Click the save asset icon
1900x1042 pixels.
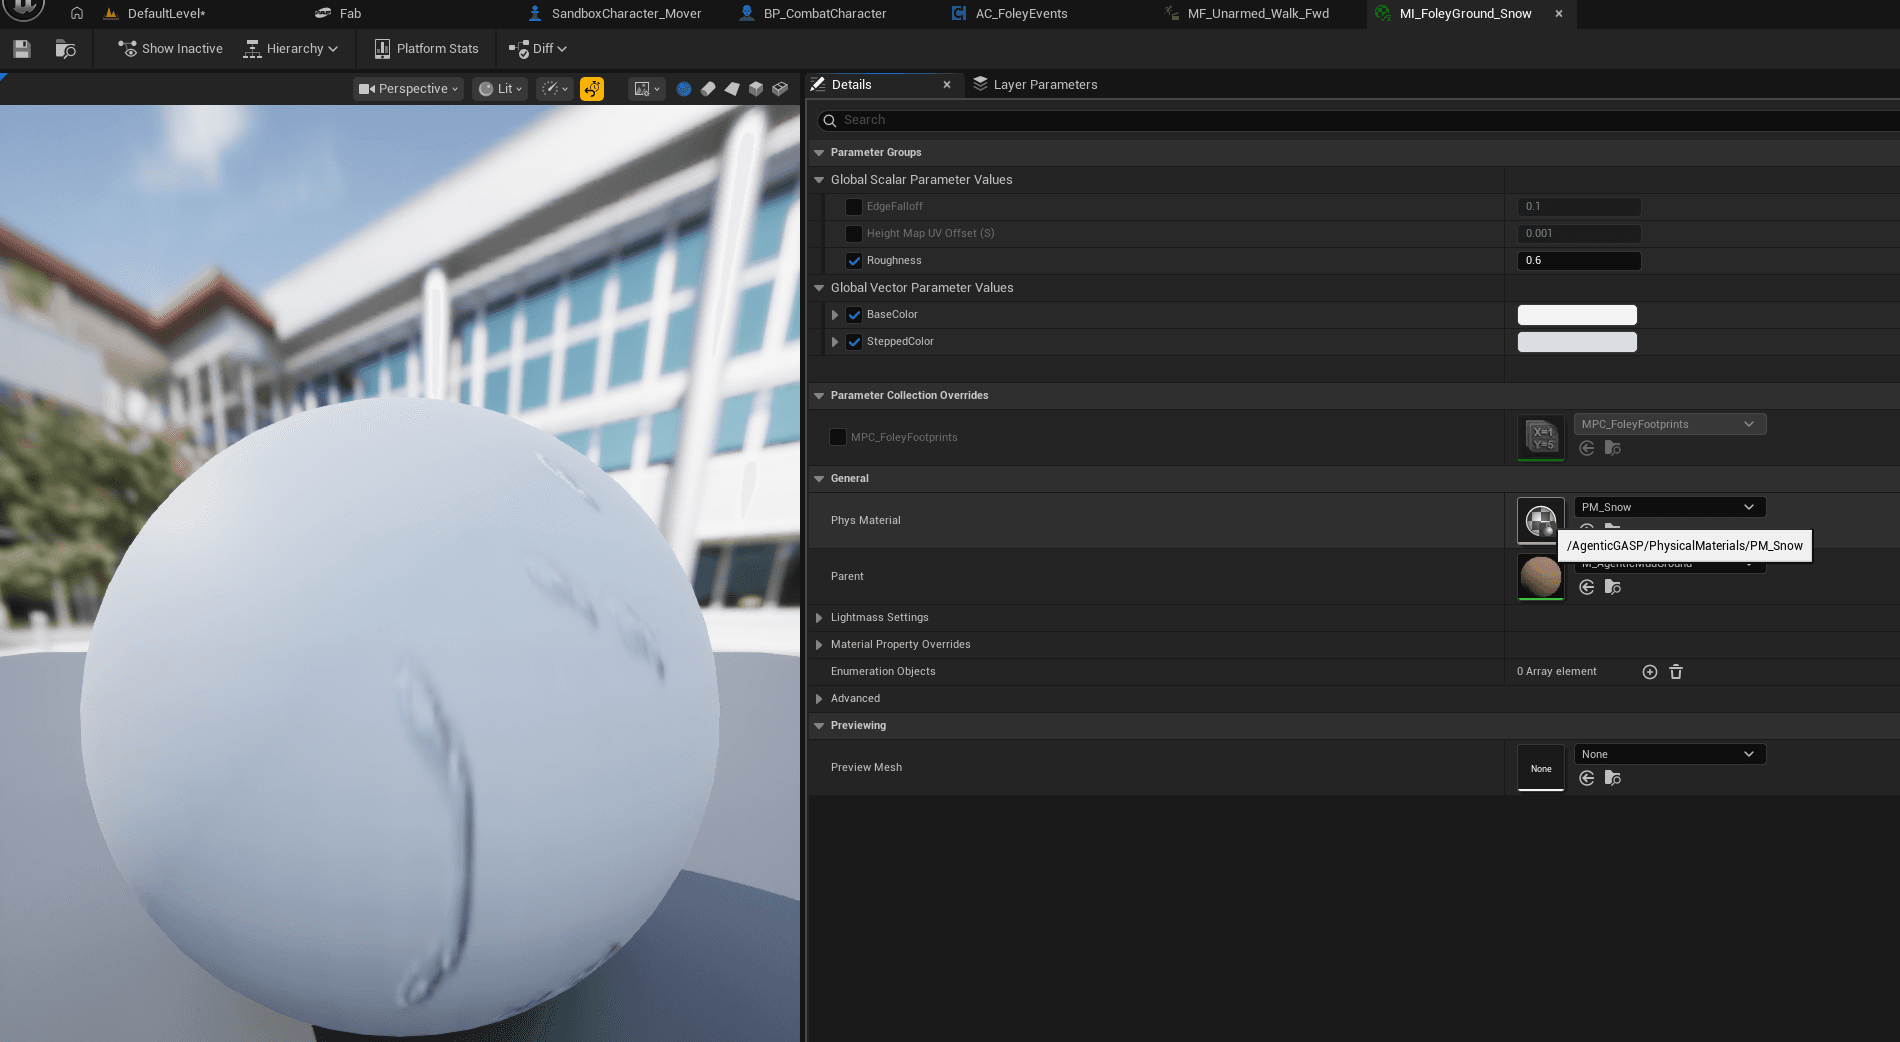22,49
